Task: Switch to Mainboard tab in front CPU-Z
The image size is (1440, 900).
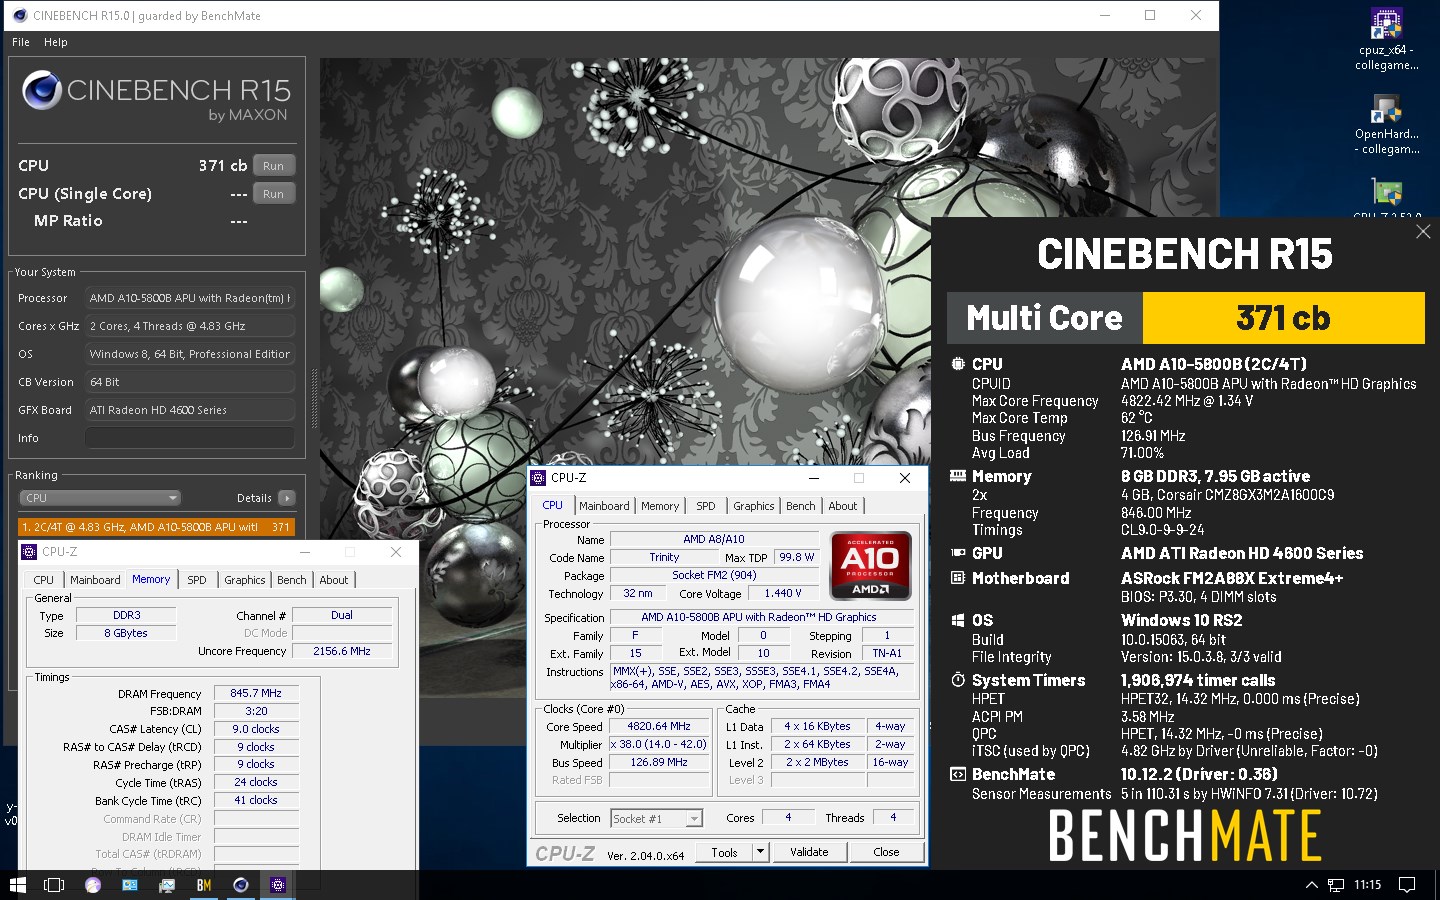Action: click(604, 506)
